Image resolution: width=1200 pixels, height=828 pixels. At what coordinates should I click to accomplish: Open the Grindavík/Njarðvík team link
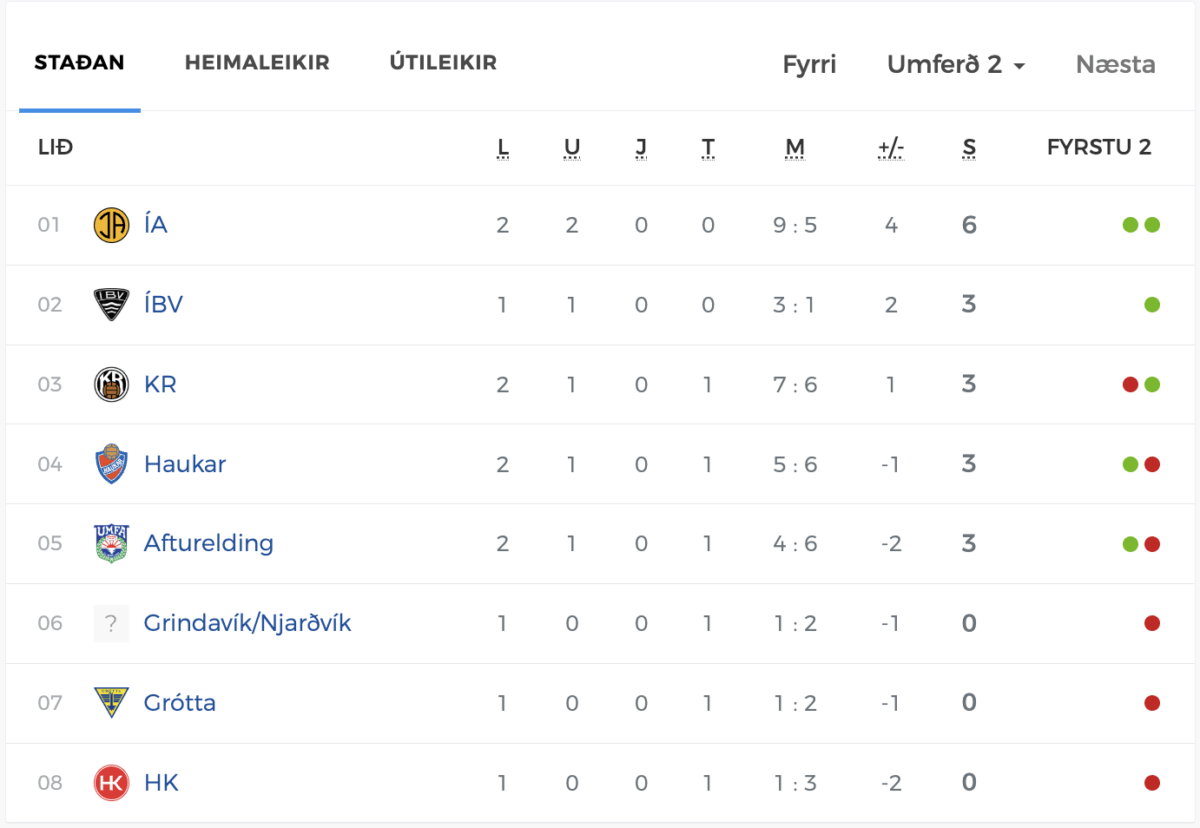coord(247,623)
